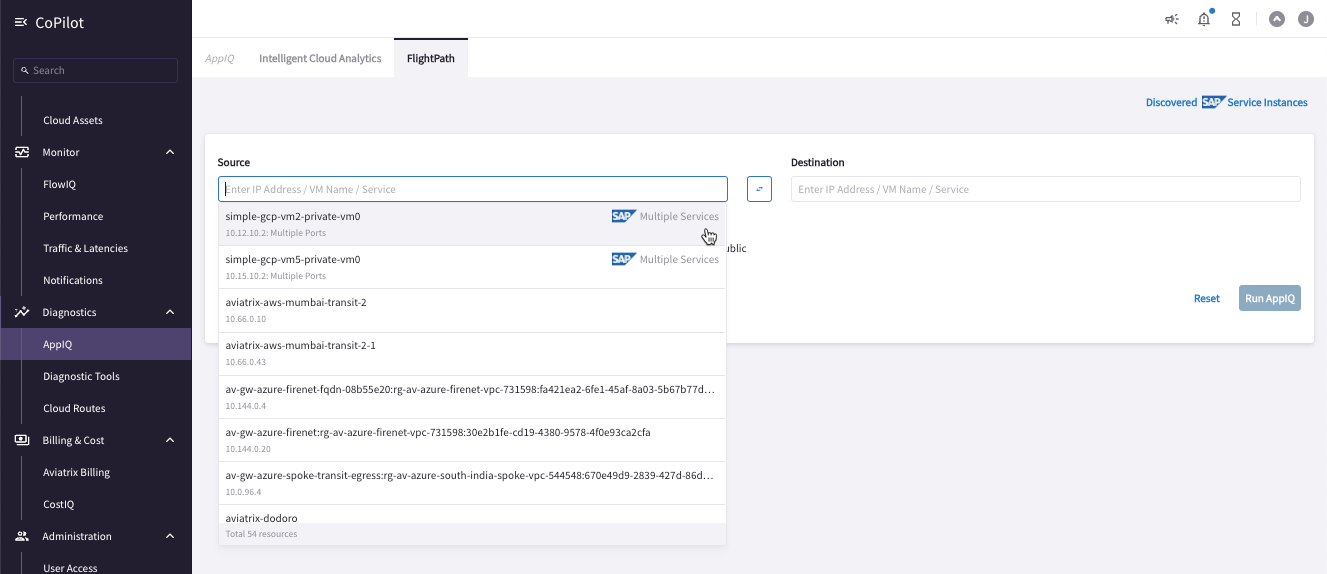Open FlowIQ in sidebar
Screen dimensions: 1327x574
[59, 184]
